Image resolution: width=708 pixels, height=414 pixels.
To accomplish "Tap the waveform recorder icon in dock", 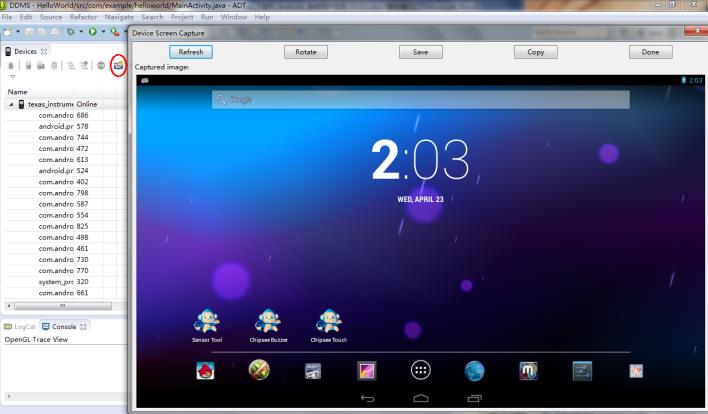I will [x=636, y=371].
